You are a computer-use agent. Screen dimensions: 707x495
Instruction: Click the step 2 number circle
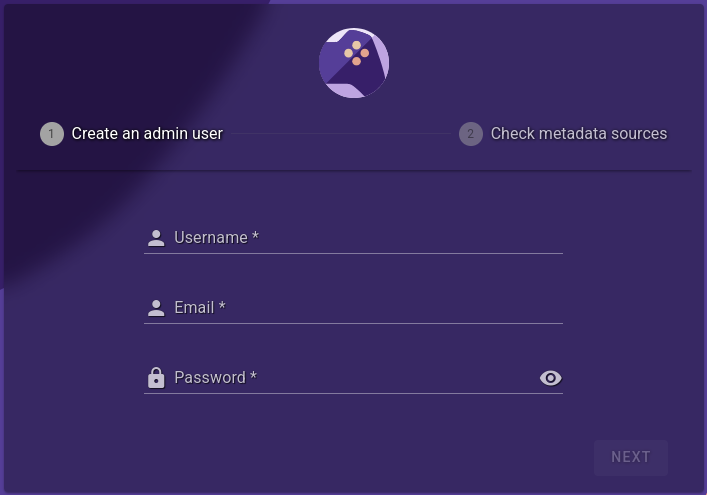471,134
